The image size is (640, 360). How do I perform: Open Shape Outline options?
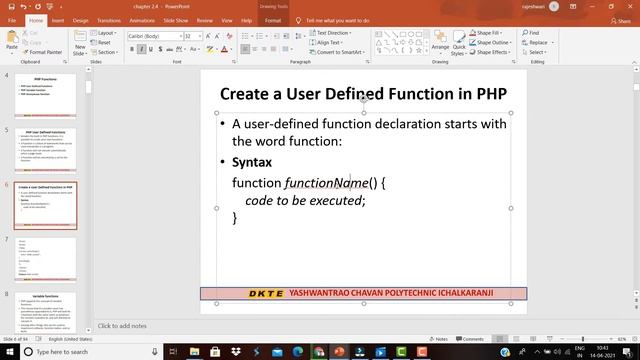490,42
